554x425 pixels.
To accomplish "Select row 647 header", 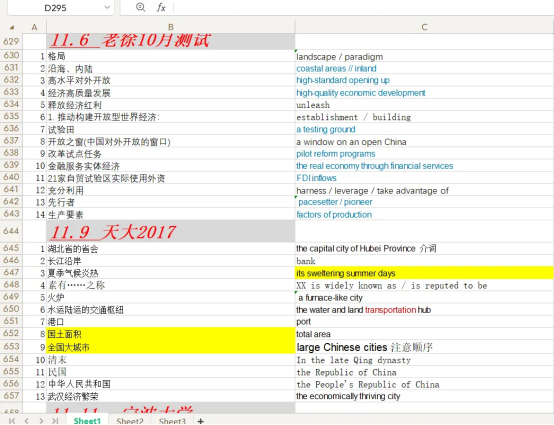I will (x=11, y=272).
